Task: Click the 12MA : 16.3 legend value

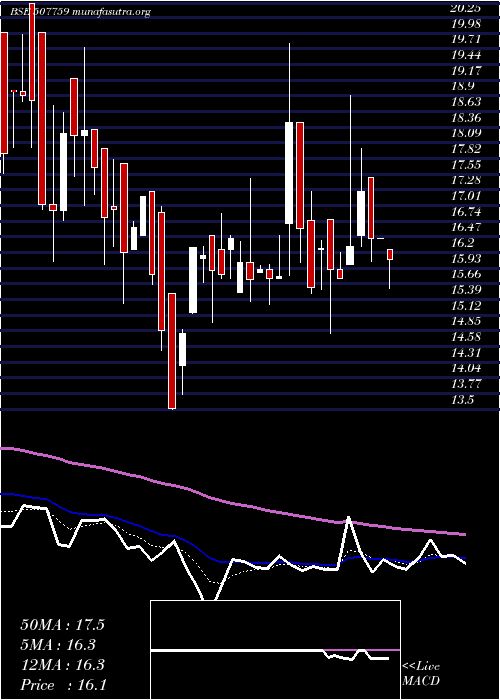Action: click(x=62, y=665)
